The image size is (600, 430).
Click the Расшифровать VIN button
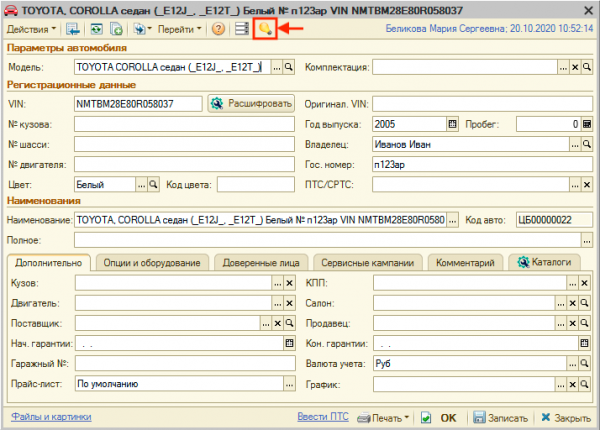(251, 104)
